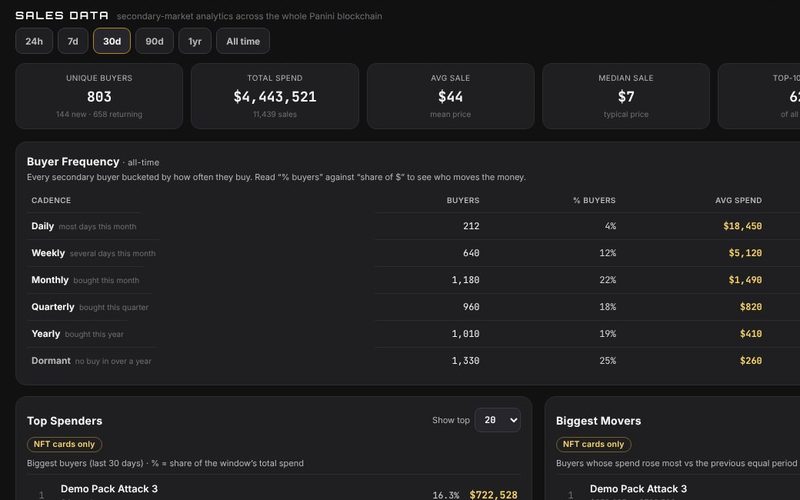Click the SALES DATA page title

point(62,16)
